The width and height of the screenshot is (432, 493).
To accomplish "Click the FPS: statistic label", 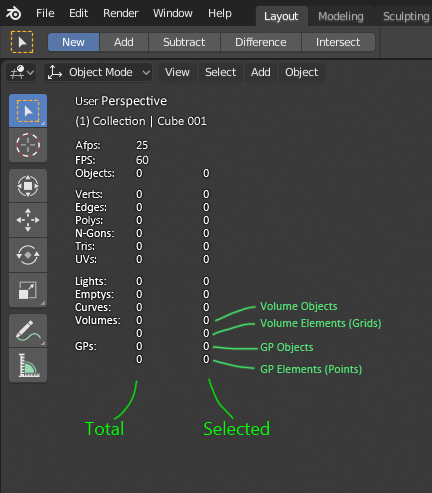I will [85, 160].
